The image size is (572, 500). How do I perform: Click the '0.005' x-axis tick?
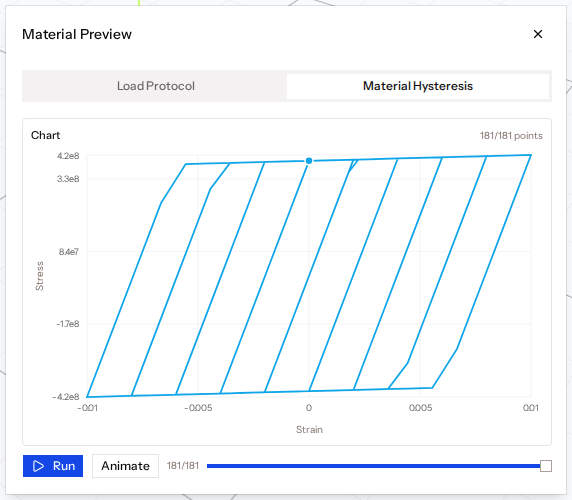(x=420, y=408)
